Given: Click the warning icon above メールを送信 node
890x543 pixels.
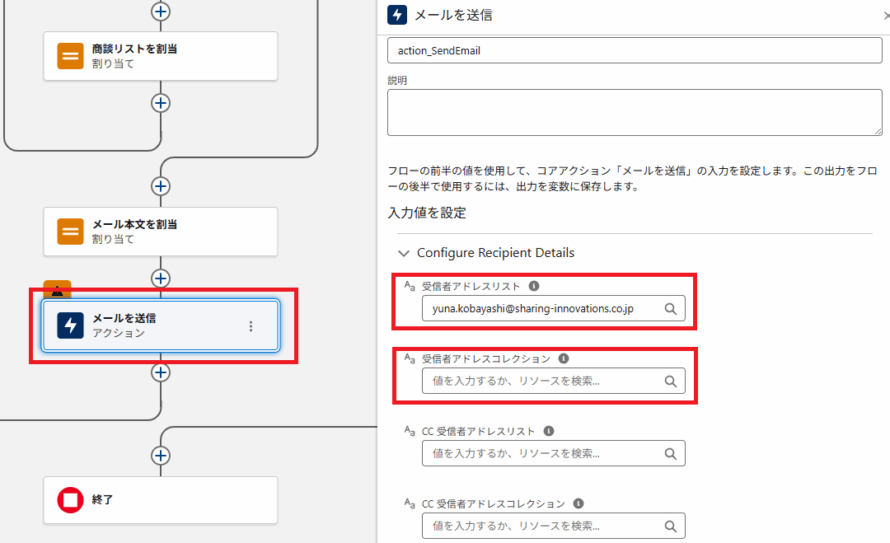Looking at the screenshot, I should [x=58, y=290].
